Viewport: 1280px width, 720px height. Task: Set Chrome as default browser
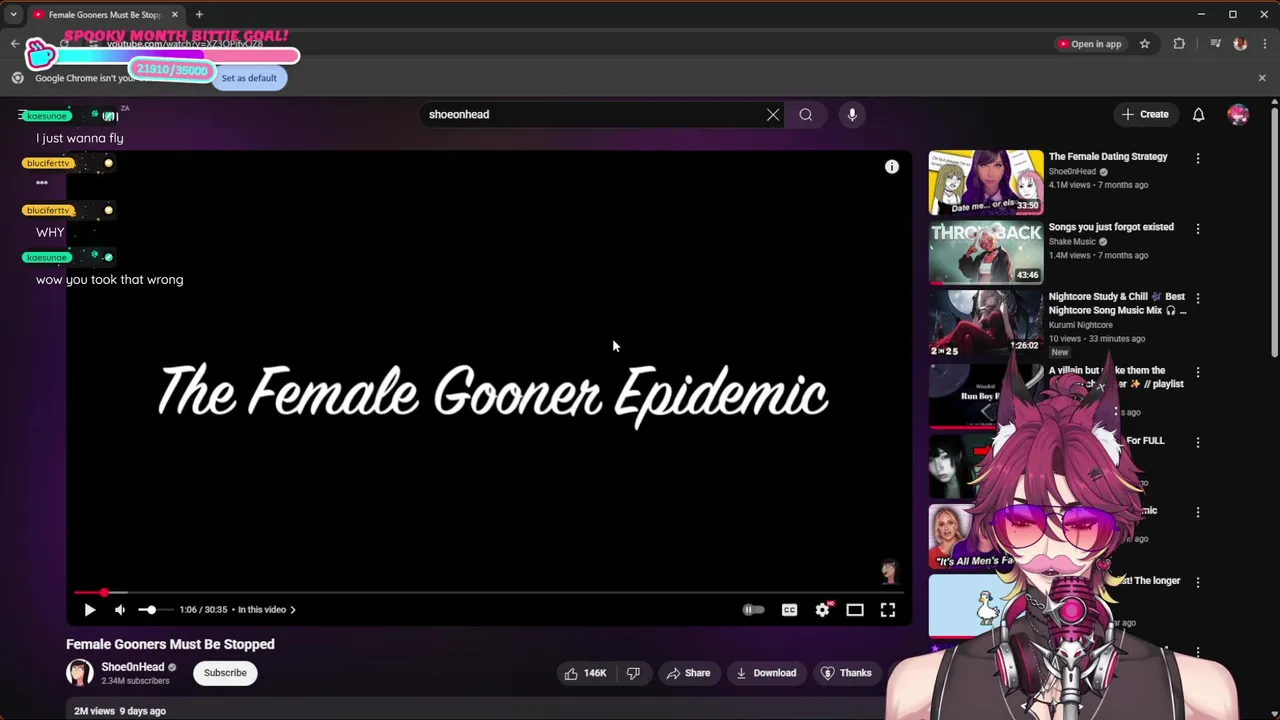249,78
